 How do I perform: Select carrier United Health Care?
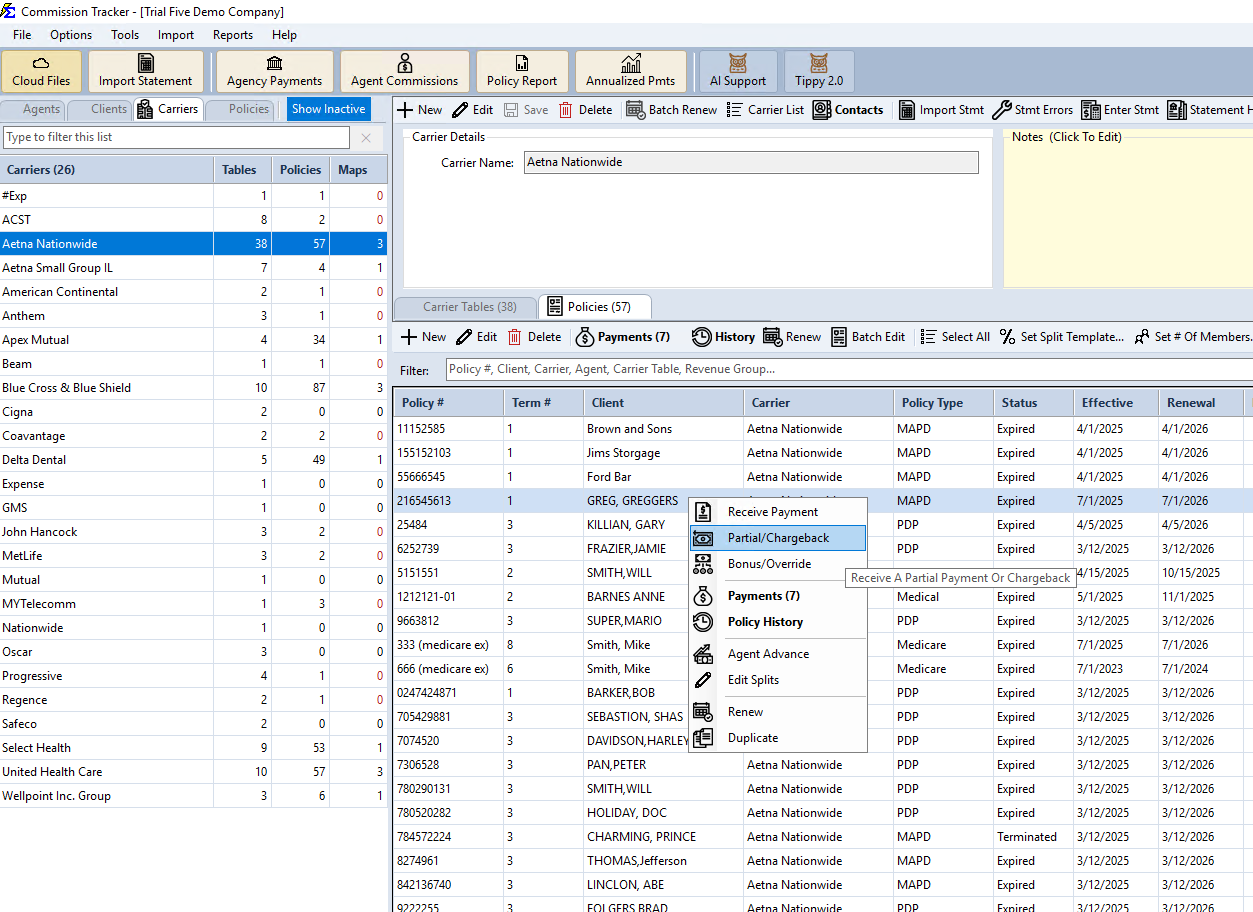193,772
